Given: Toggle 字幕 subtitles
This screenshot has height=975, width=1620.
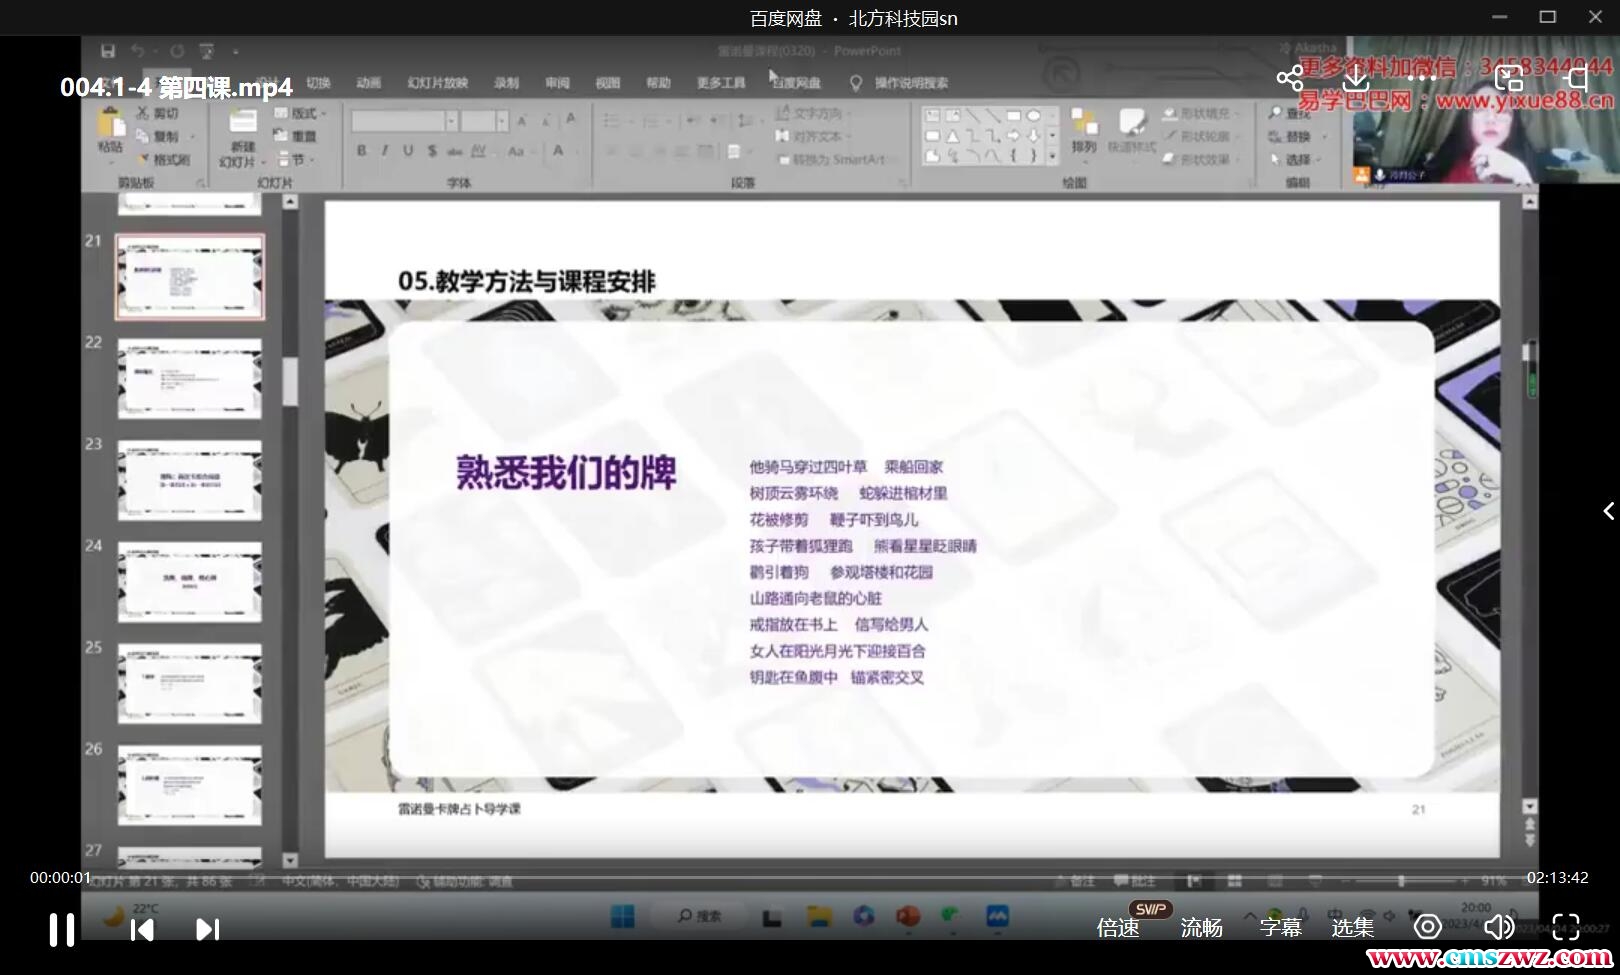Looking at the screenshot, I should [x=1280, y=928].
